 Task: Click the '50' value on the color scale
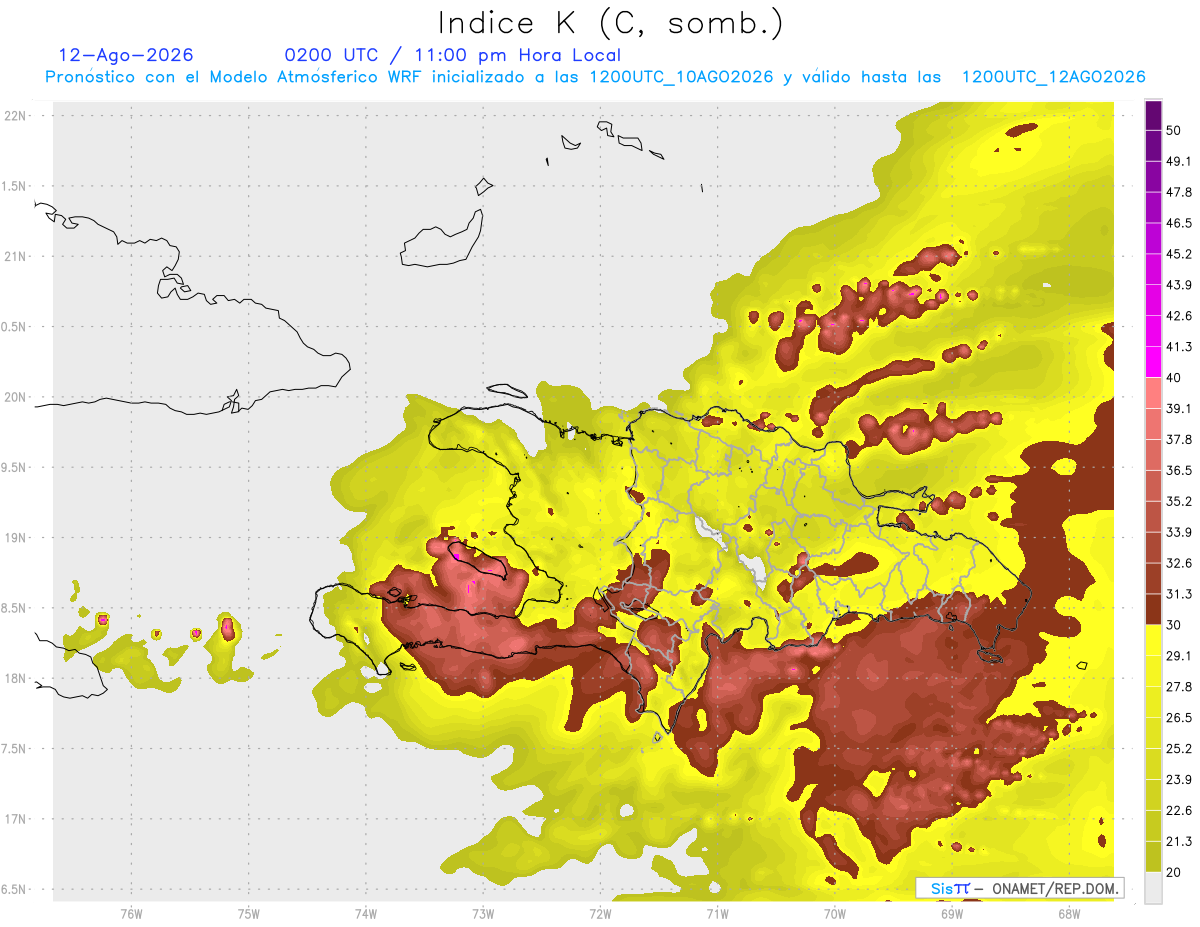[x=1175, y=131]
